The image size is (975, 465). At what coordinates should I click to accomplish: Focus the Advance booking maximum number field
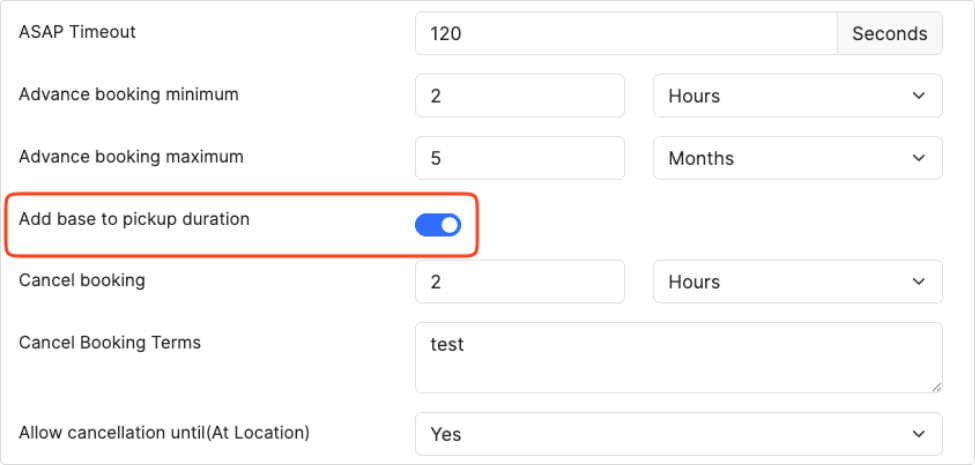520,158
